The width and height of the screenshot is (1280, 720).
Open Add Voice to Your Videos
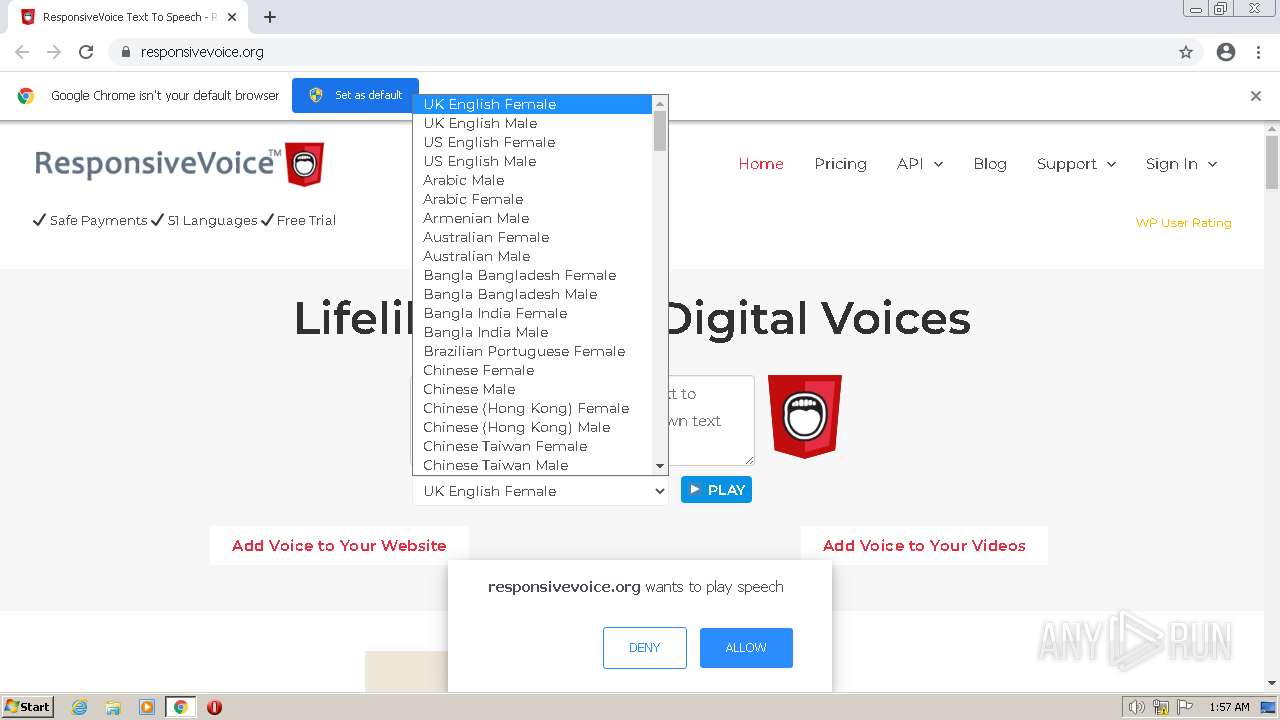click(924, 545)
